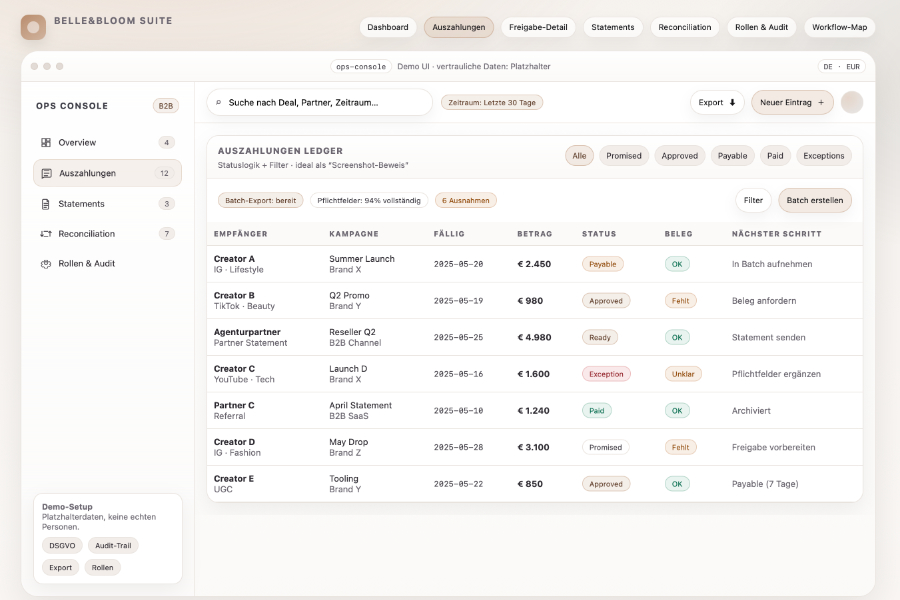
Task: Click the Auszahlungen sidebar icon
Action: pyautogui.click(x=46, y=173)
